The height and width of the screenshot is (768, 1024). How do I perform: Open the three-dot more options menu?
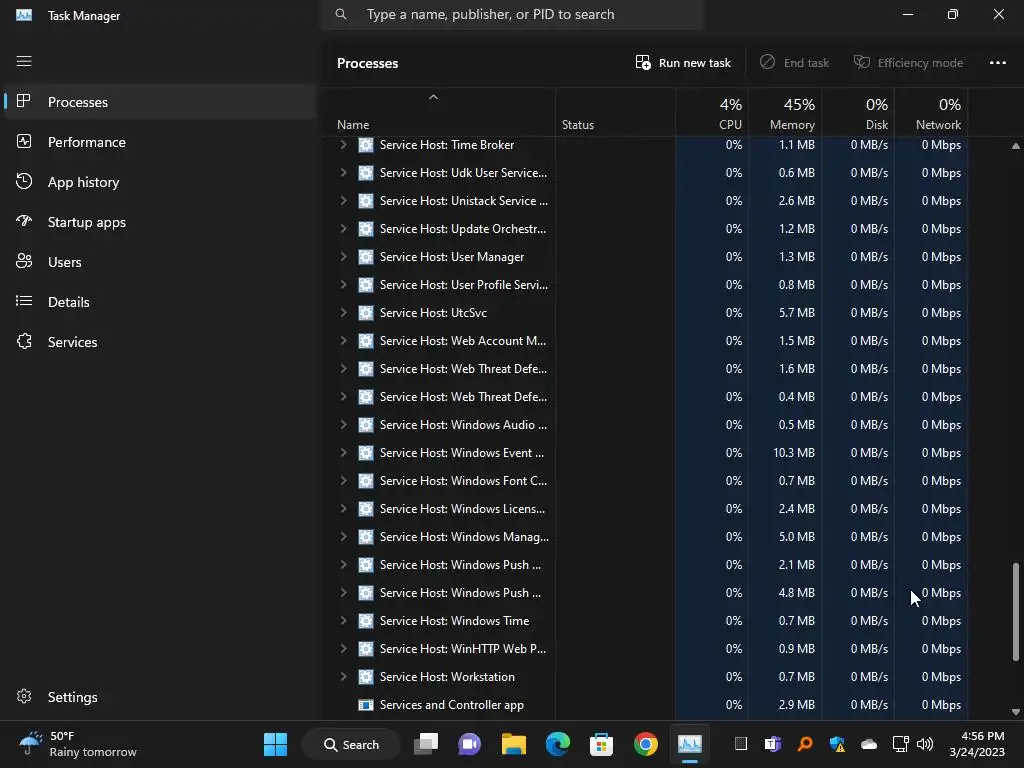[x=997, y=63]
